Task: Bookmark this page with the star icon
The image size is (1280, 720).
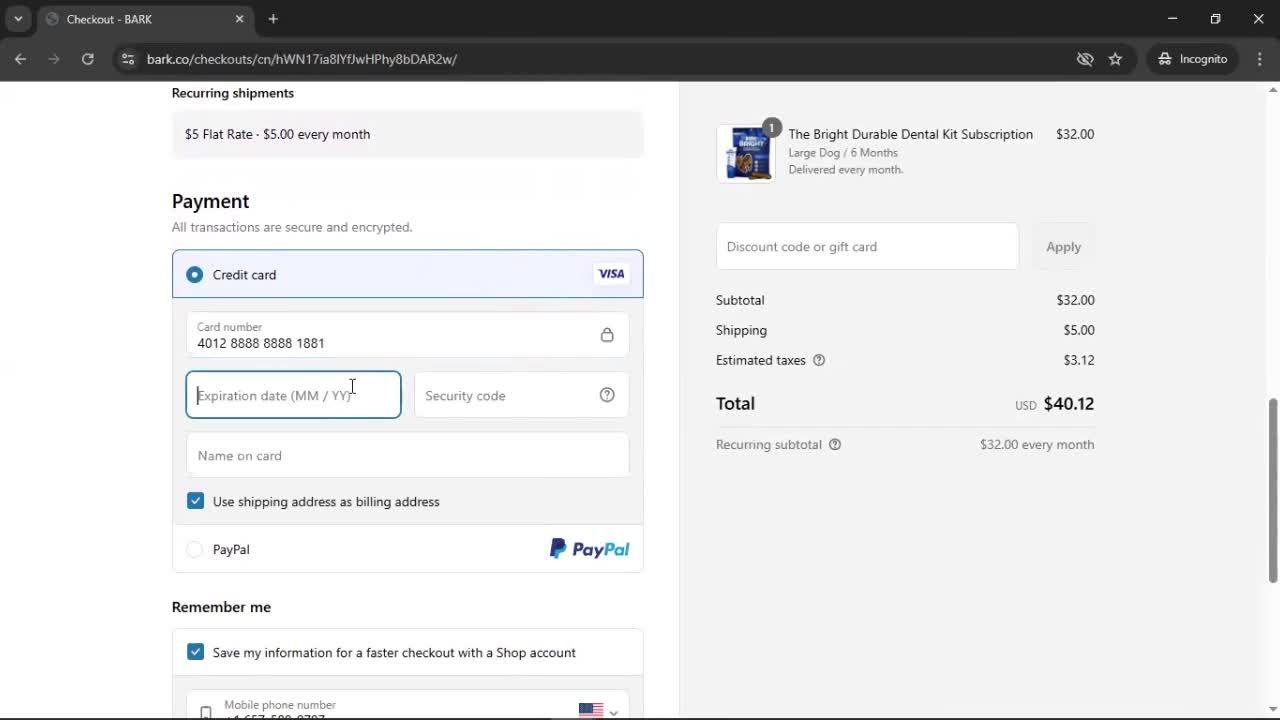Action: [1115, 59]
